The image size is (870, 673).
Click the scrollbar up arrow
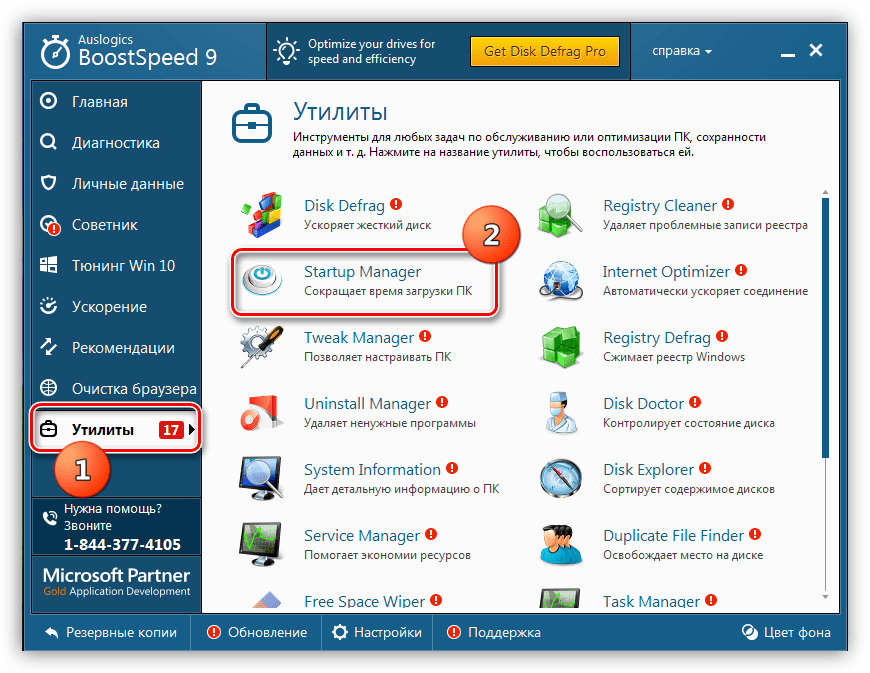[x=825, y=192]
